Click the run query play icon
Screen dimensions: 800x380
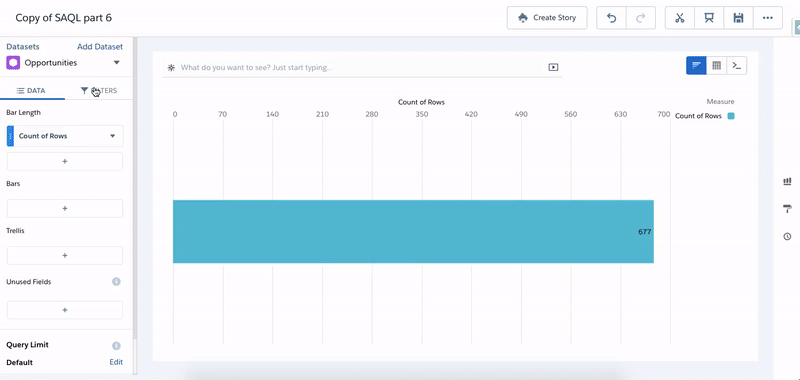[553, 67]
